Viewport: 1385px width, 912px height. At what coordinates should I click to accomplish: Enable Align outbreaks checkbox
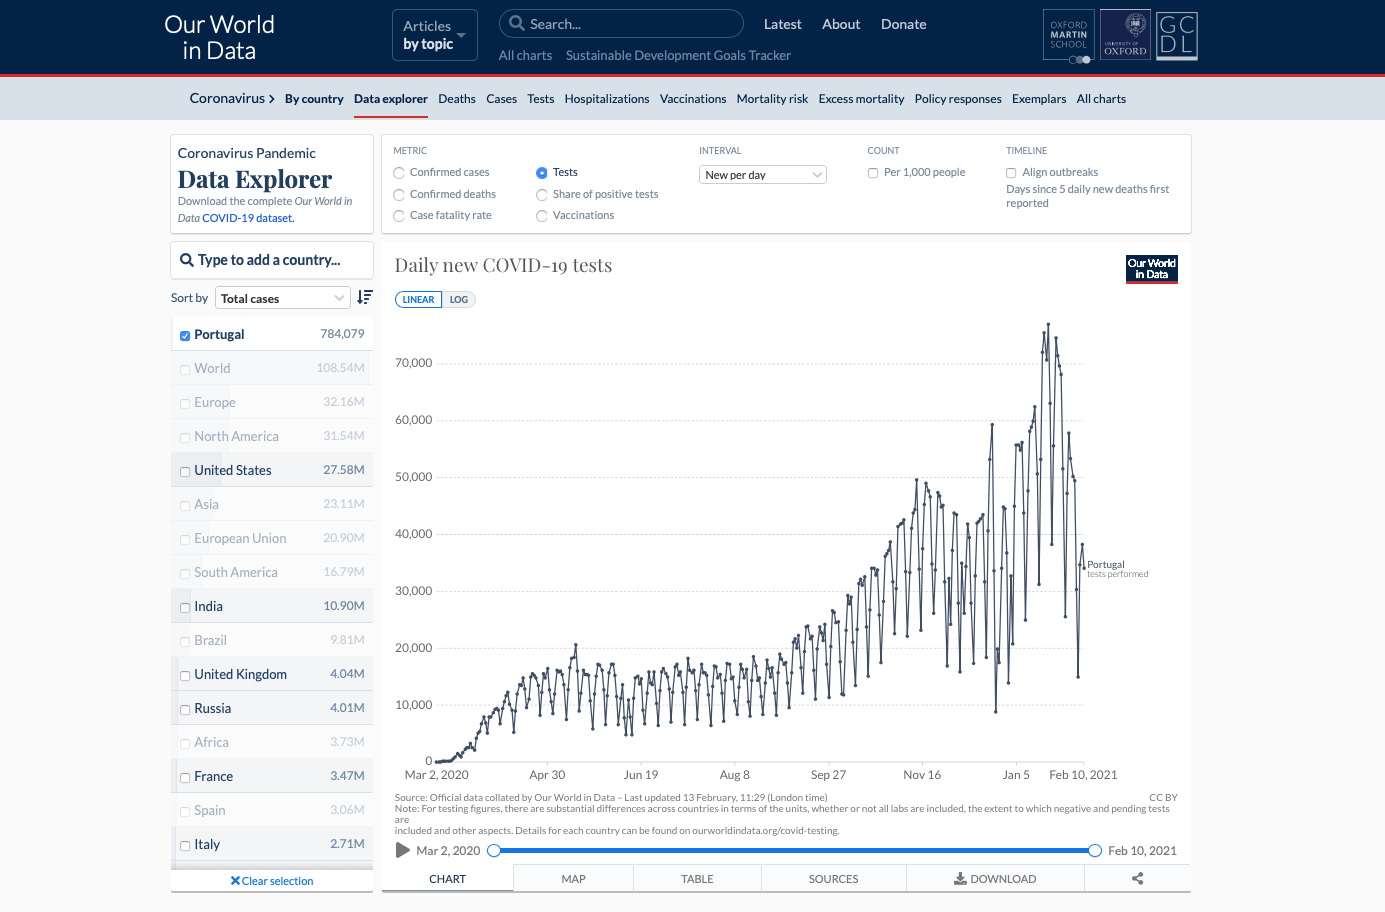[1011, 173]
